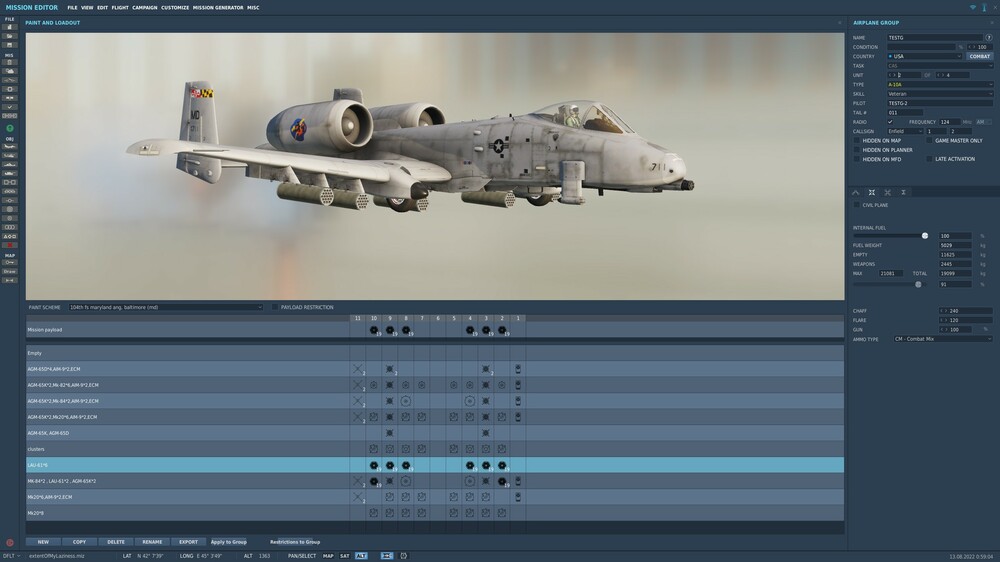Check HIDDEN ON MFD

tap(857, 159)
